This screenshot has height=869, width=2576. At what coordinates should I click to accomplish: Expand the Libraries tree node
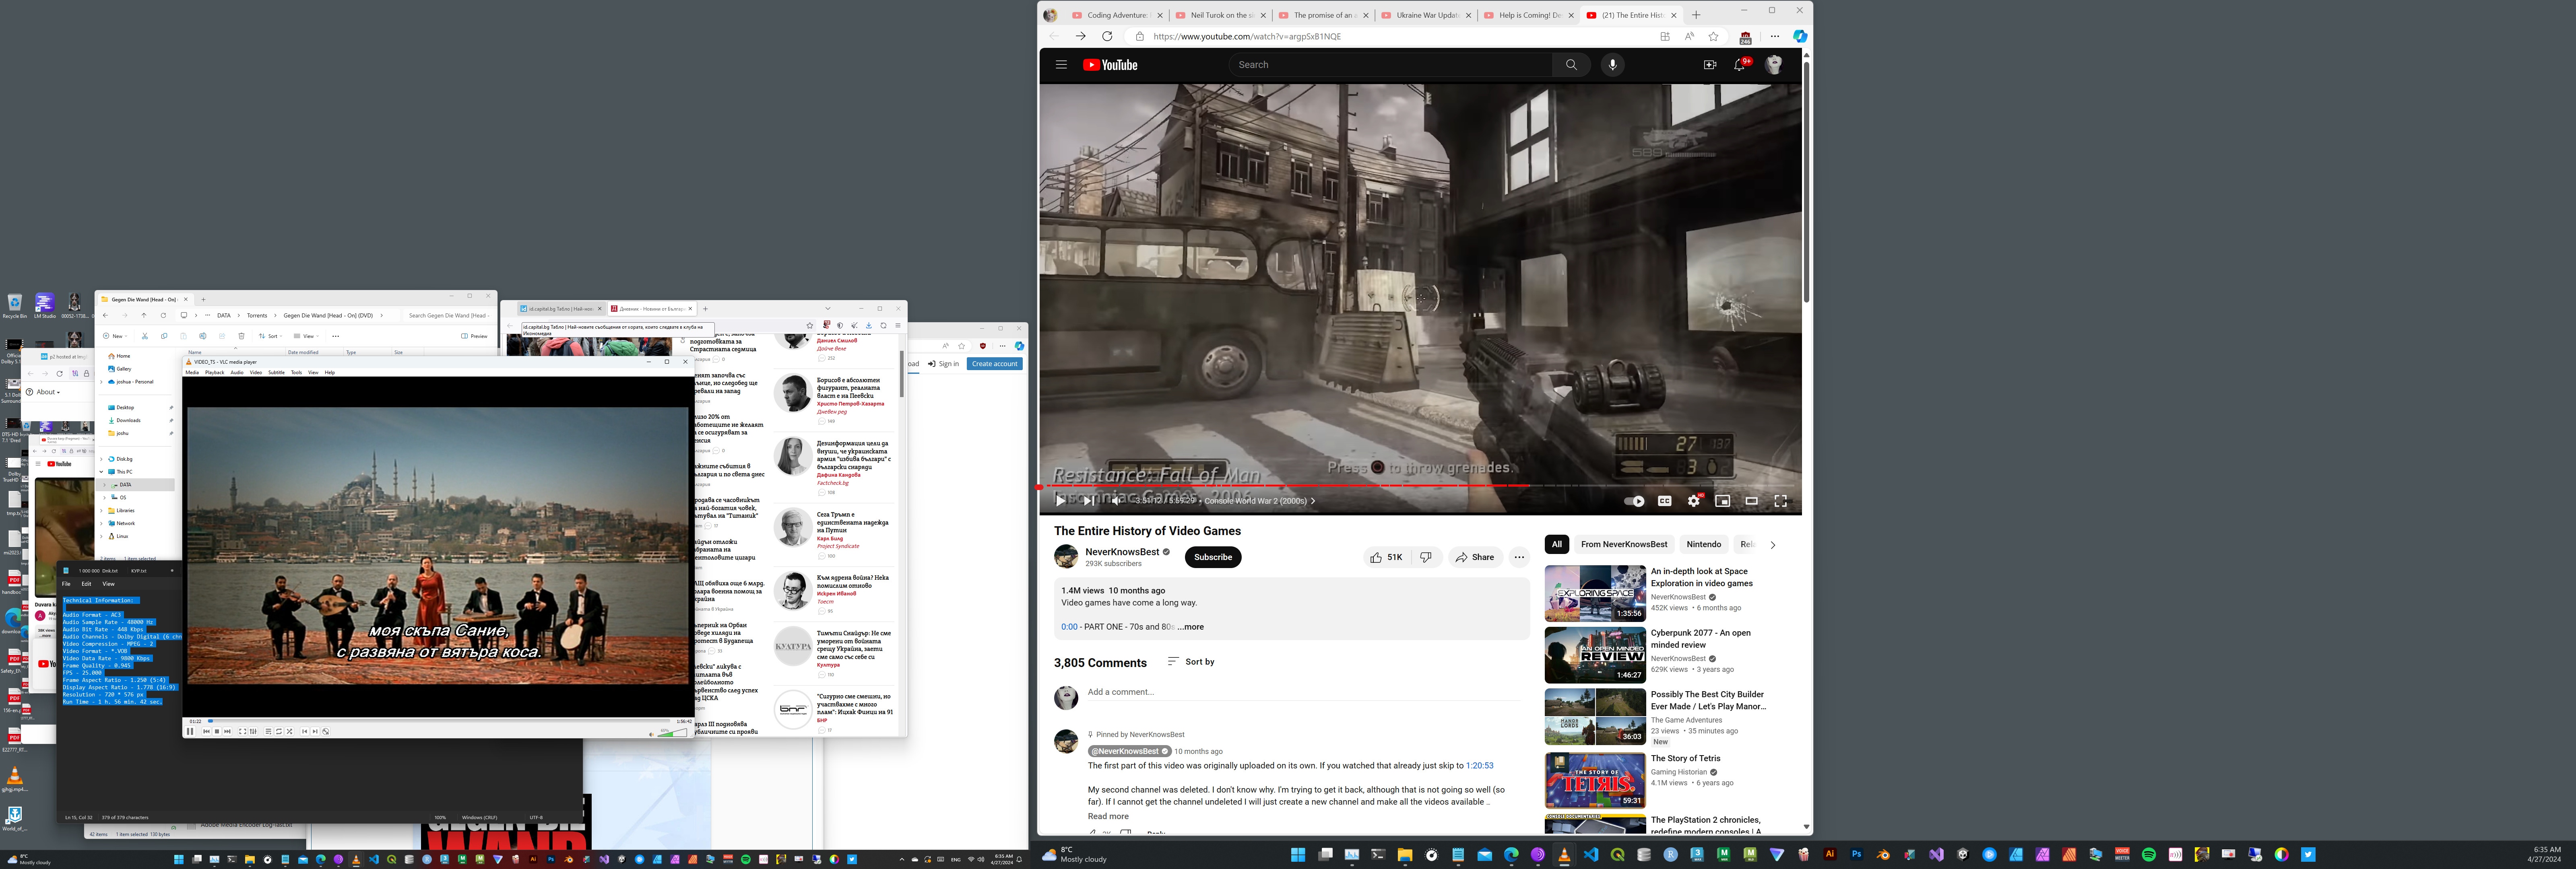click(102, 510)
